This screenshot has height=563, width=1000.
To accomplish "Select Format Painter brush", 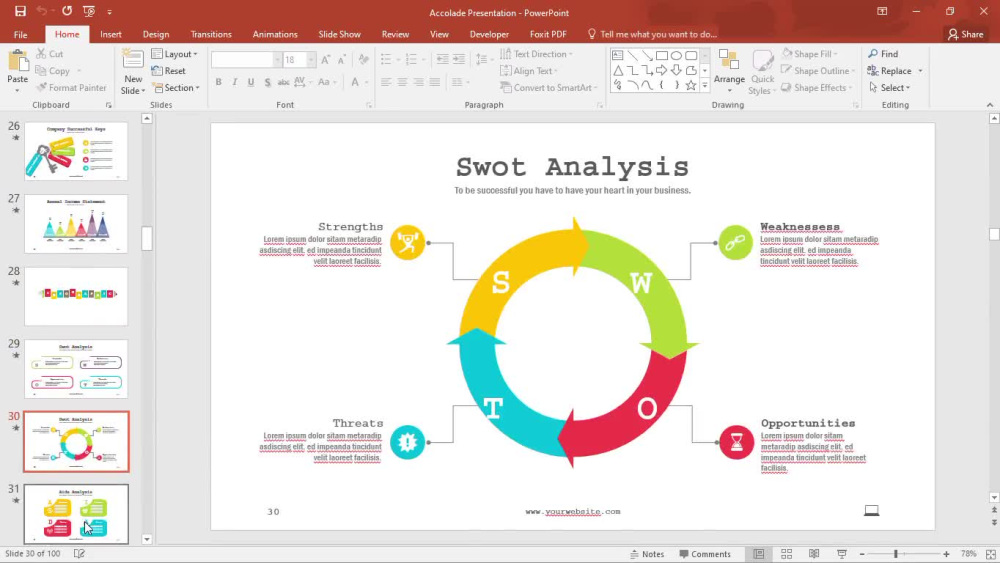I will [71, 87].
